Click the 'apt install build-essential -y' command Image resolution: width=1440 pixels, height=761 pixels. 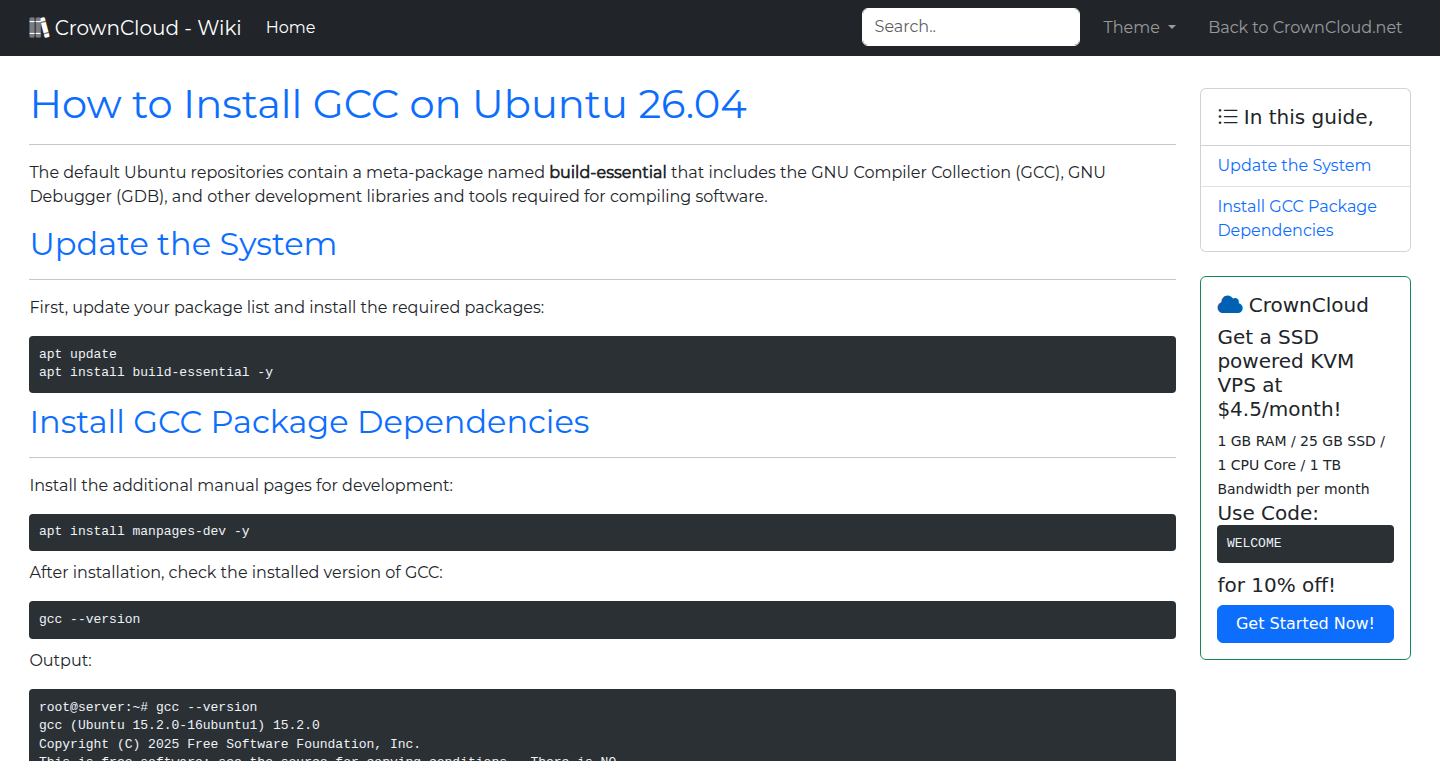[x=156, y=372]
